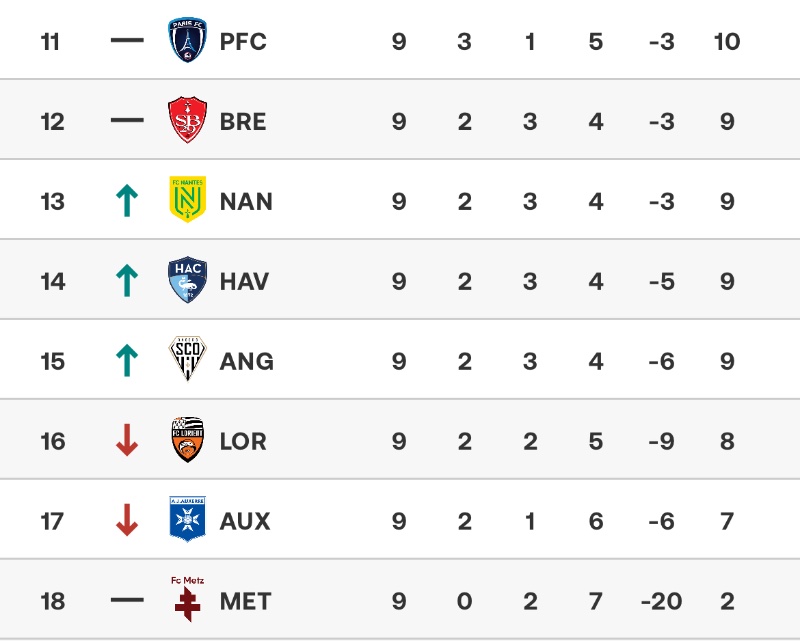Click the red down arrow beside AUX

(127, 521)
